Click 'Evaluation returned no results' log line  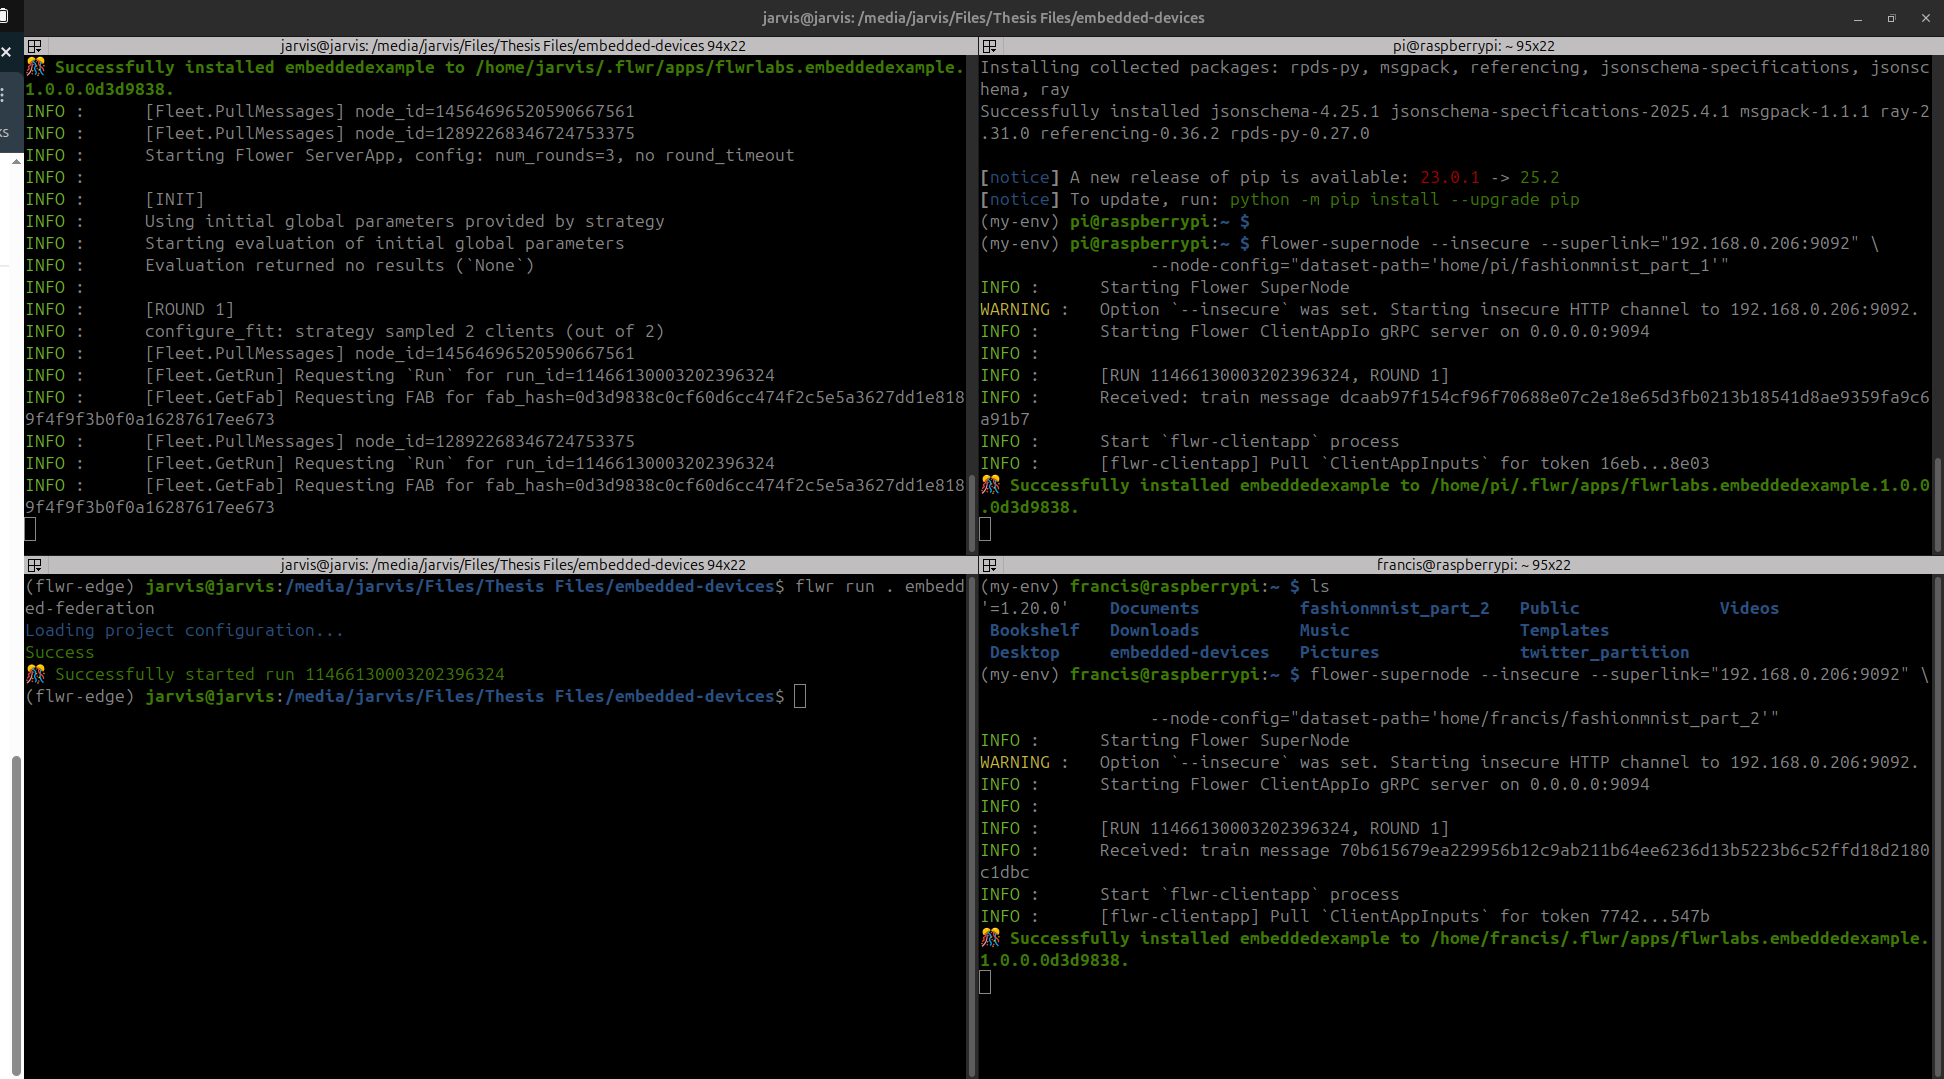click(339, 265)
